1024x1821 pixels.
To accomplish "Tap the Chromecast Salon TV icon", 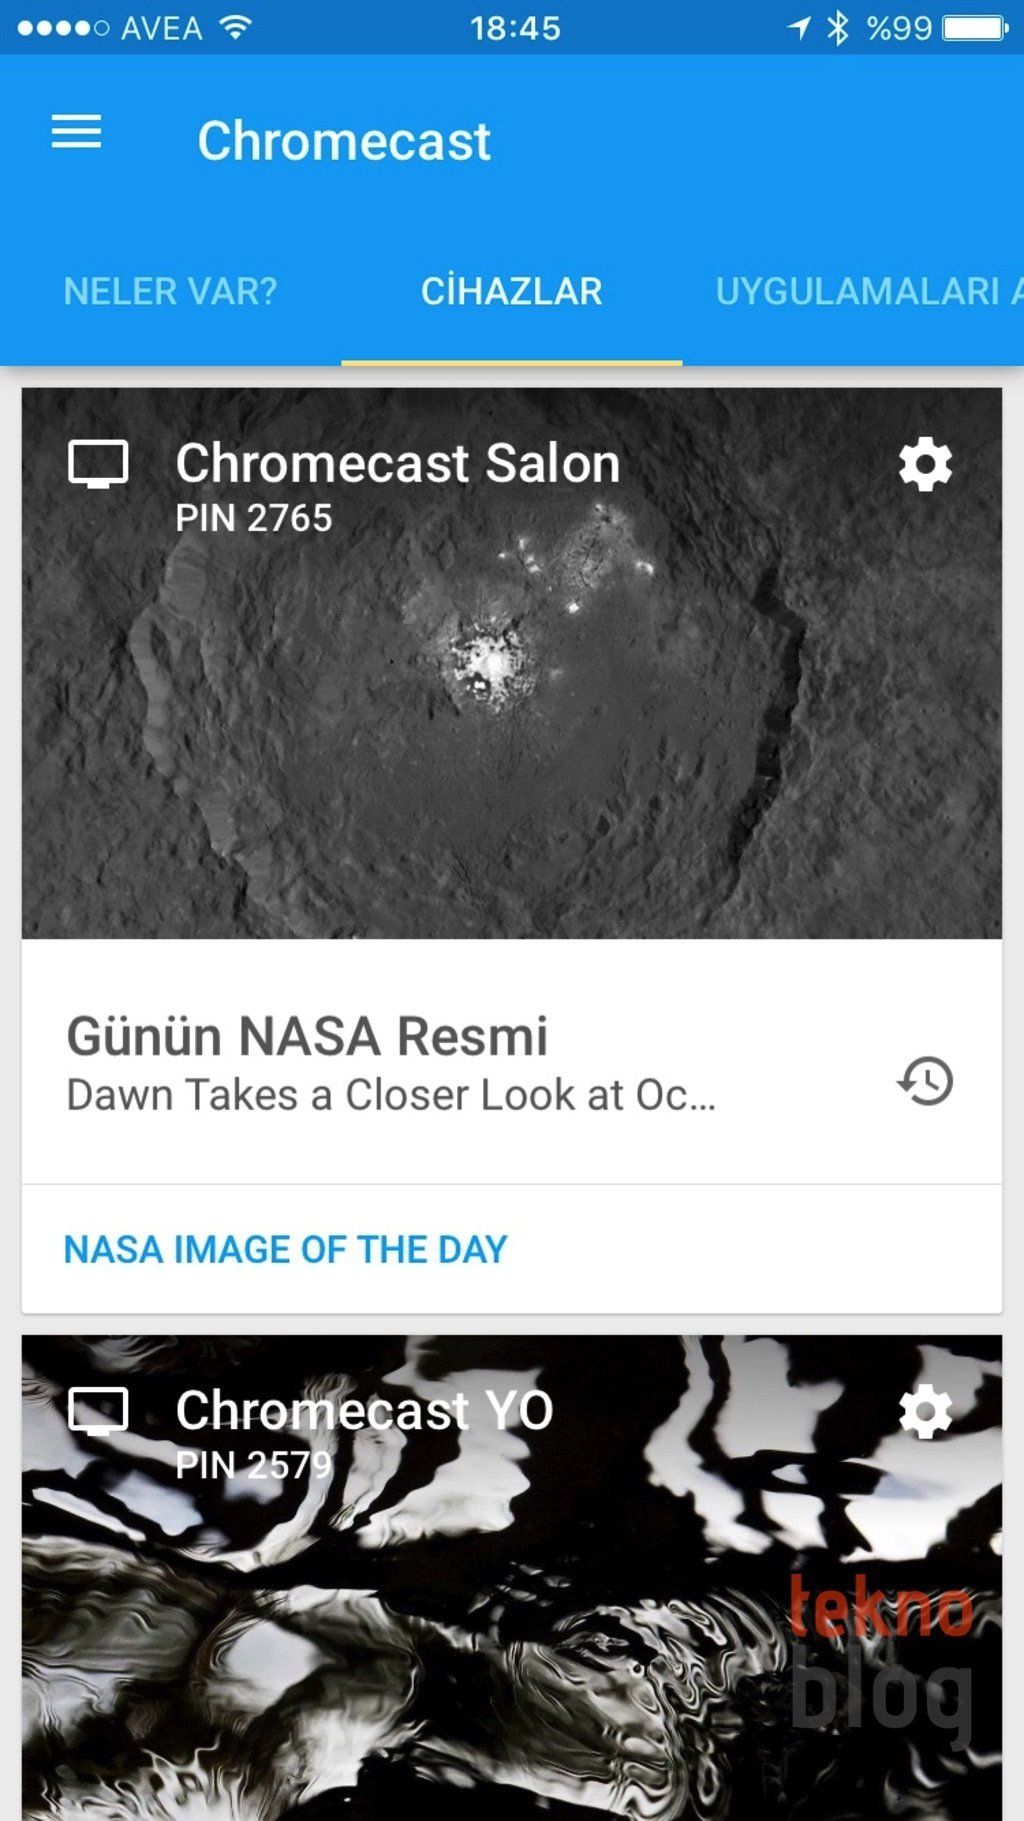I will coord(98,464).
